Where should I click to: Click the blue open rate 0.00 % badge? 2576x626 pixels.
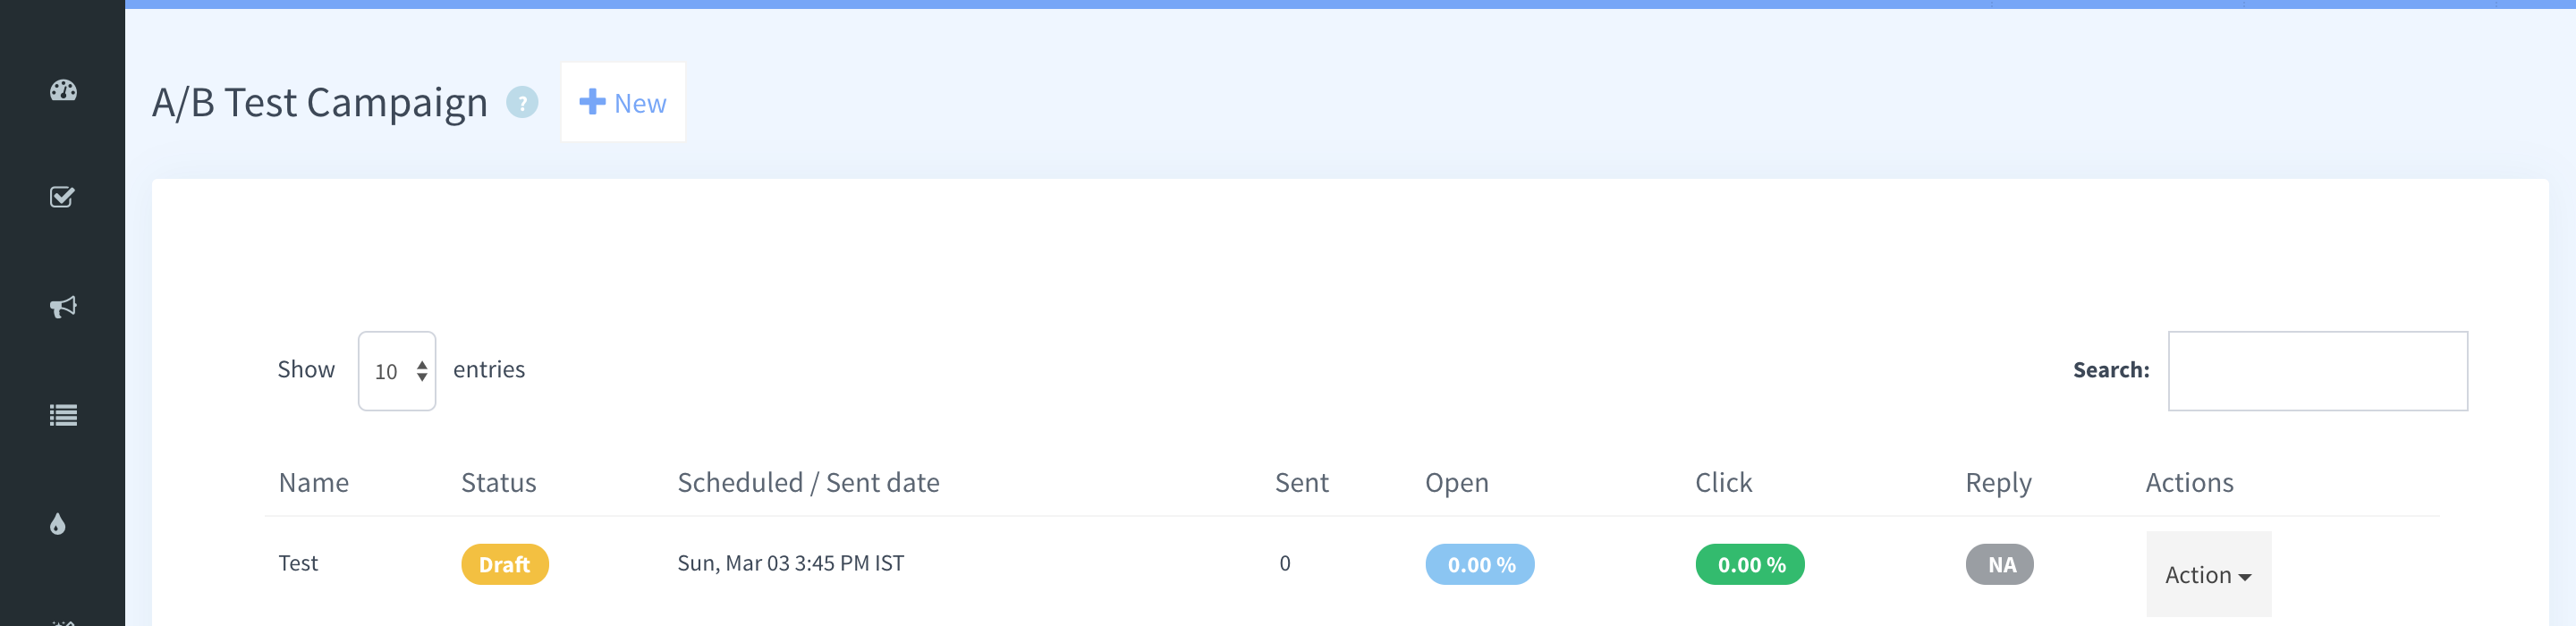(x=1480, y=564)
